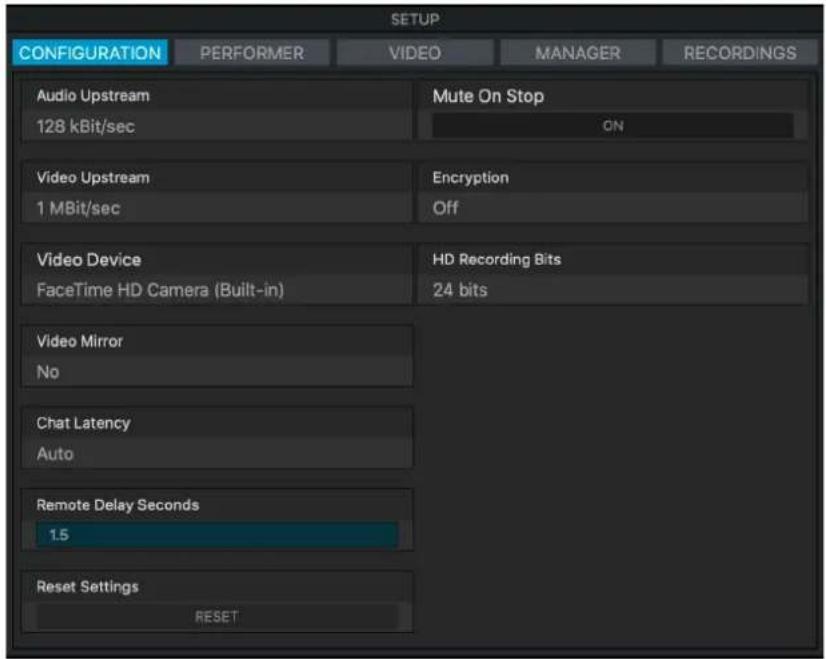Open the Audio Upstream 128 kBit/sec dropdown

(x=217, y=126)
